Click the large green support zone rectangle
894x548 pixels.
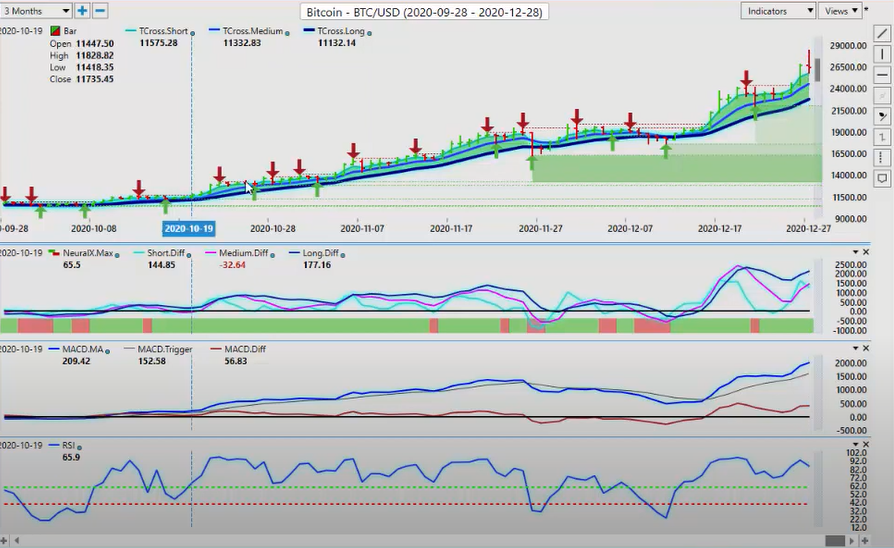tap(676, 168)
